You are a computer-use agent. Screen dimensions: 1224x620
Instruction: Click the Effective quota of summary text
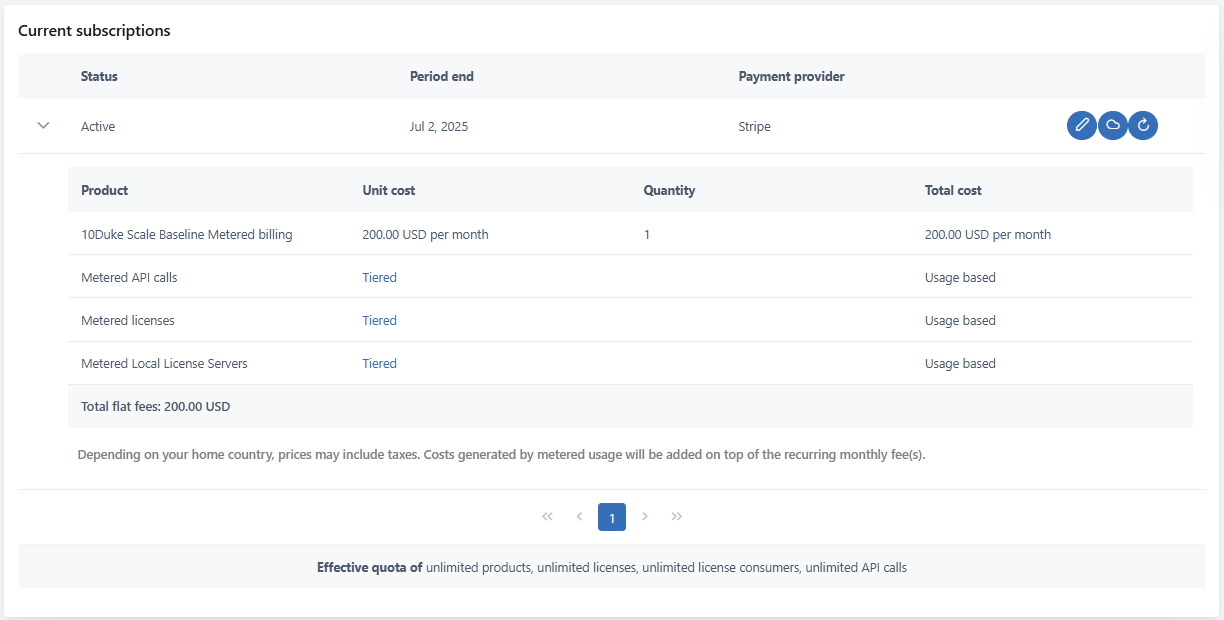coord(612,567)
